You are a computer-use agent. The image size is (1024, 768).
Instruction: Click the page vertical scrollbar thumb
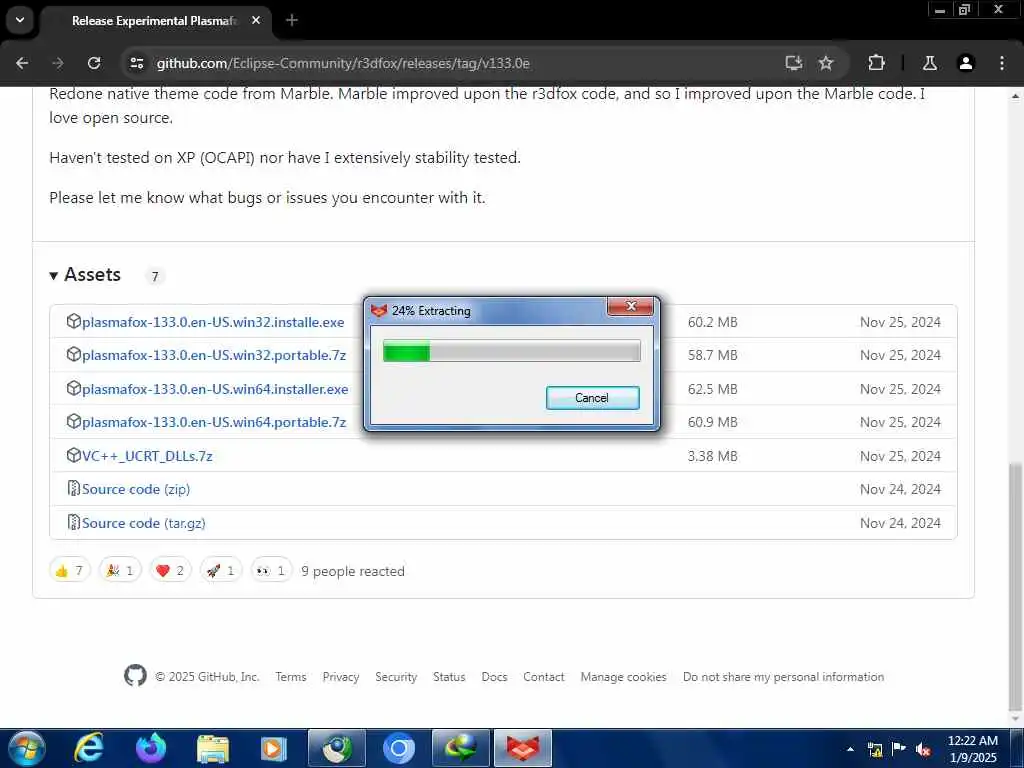point(1015,586)
